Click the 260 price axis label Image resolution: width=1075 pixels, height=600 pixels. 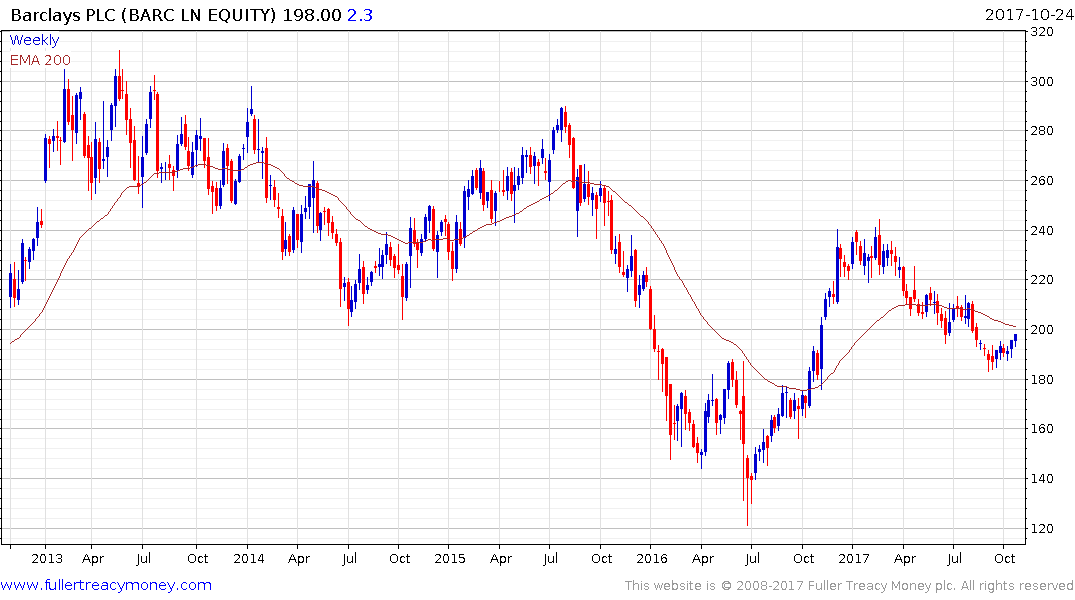(x=1042, y=181)
